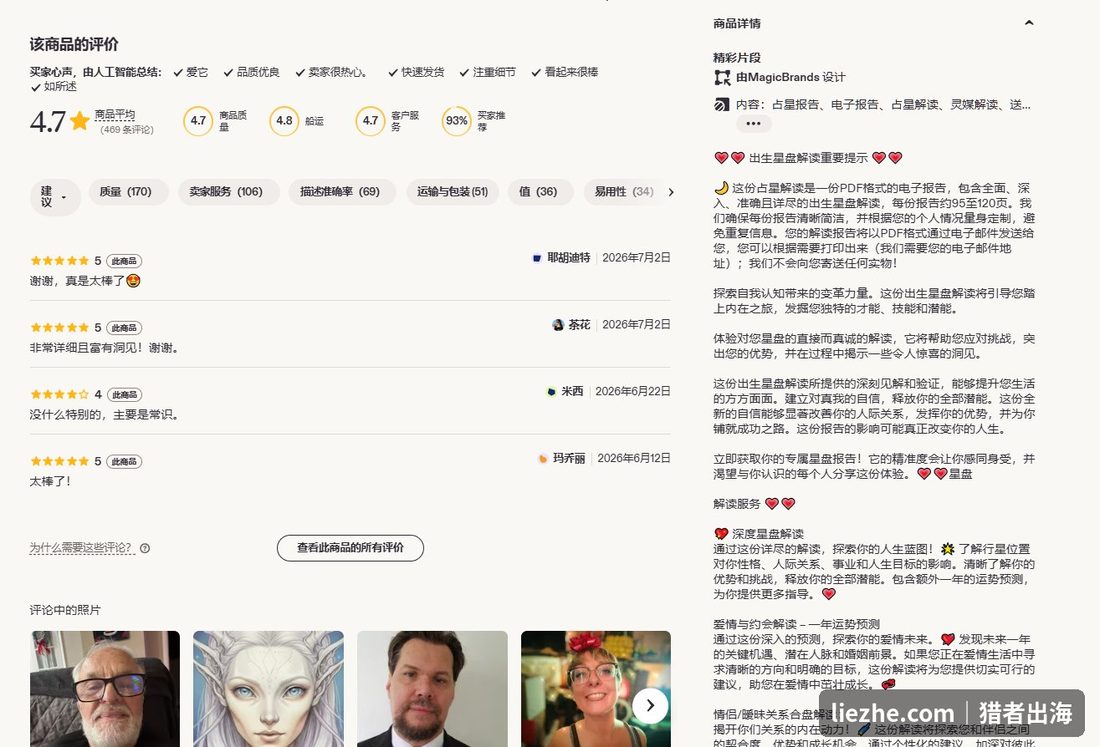Click the 4.7 客户服务 rating circle
Screen dimensions: 1100x747
370,121
